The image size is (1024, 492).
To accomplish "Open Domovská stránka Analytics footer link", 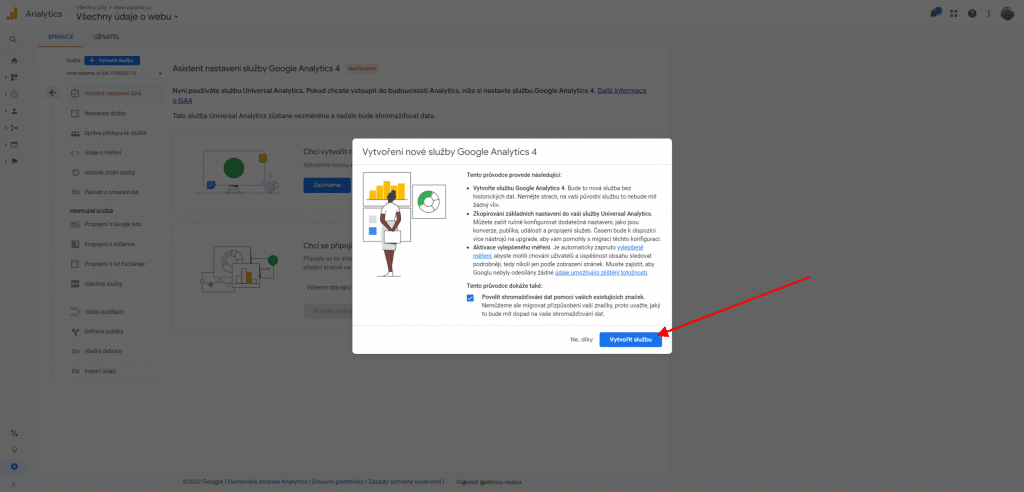I will pos(267,482).
